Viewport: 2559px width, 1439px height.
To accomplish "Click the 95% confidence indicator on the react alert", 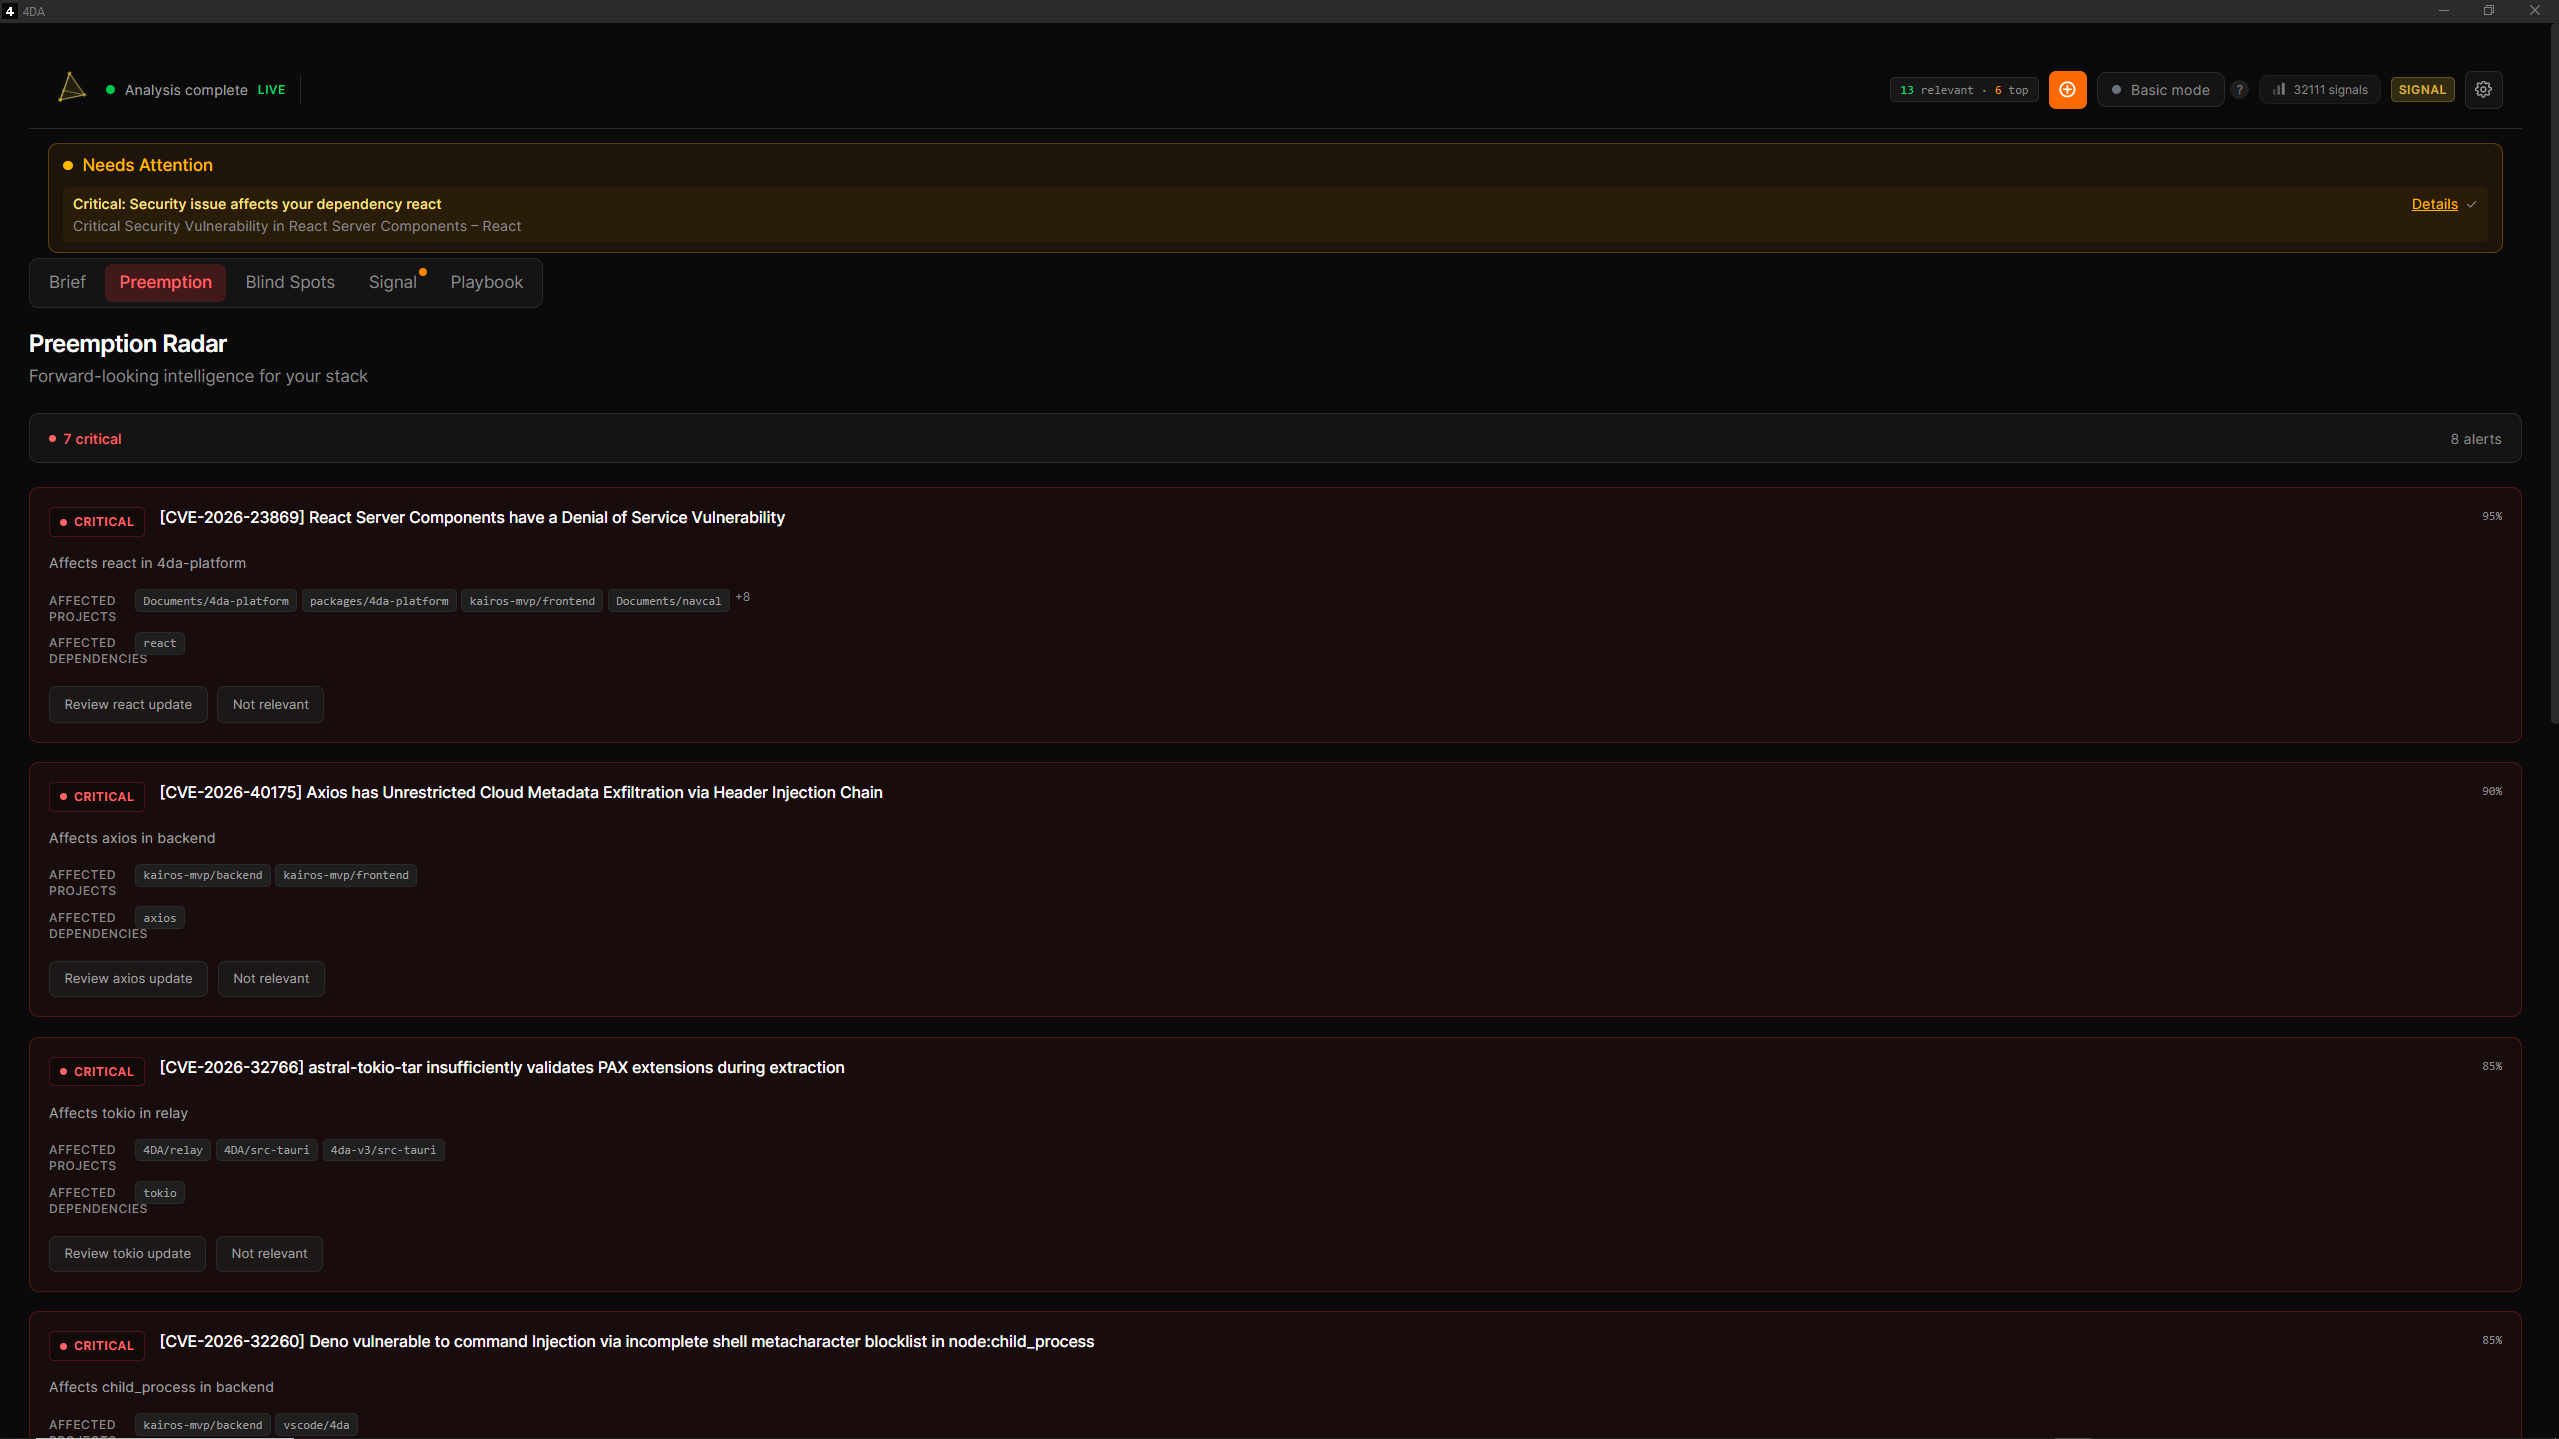I will click(2490, 516).
